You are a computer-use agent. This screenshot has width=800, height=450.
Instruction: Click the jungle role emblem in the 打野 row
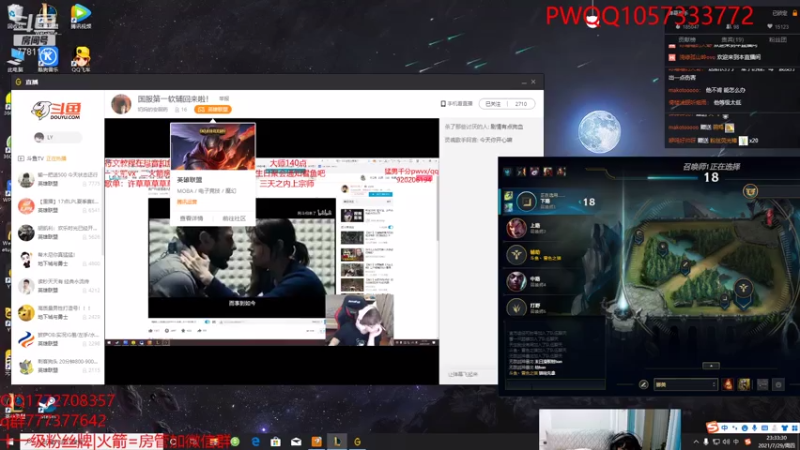coord(516,308)
